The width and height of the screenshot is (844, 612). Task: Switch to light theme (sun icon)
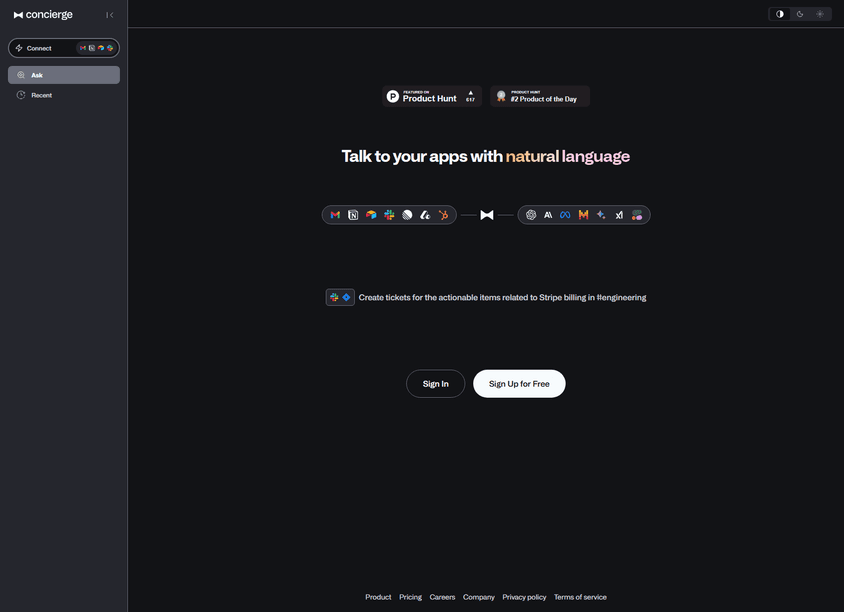820,14
